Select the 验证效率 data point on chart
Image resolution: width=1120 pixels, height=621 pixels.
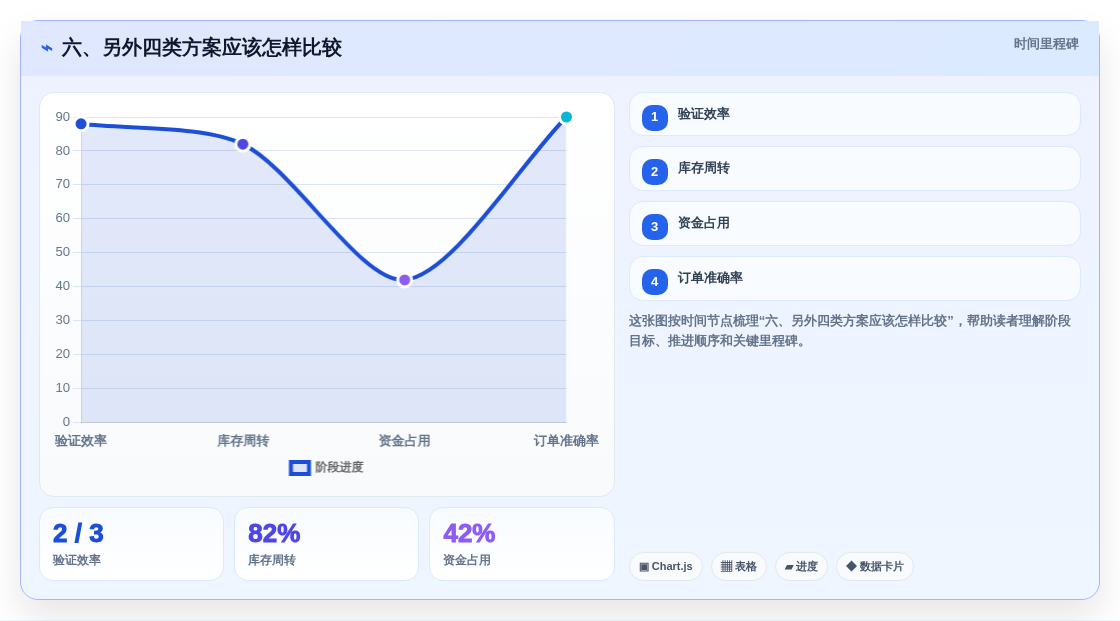click(81, 124)
